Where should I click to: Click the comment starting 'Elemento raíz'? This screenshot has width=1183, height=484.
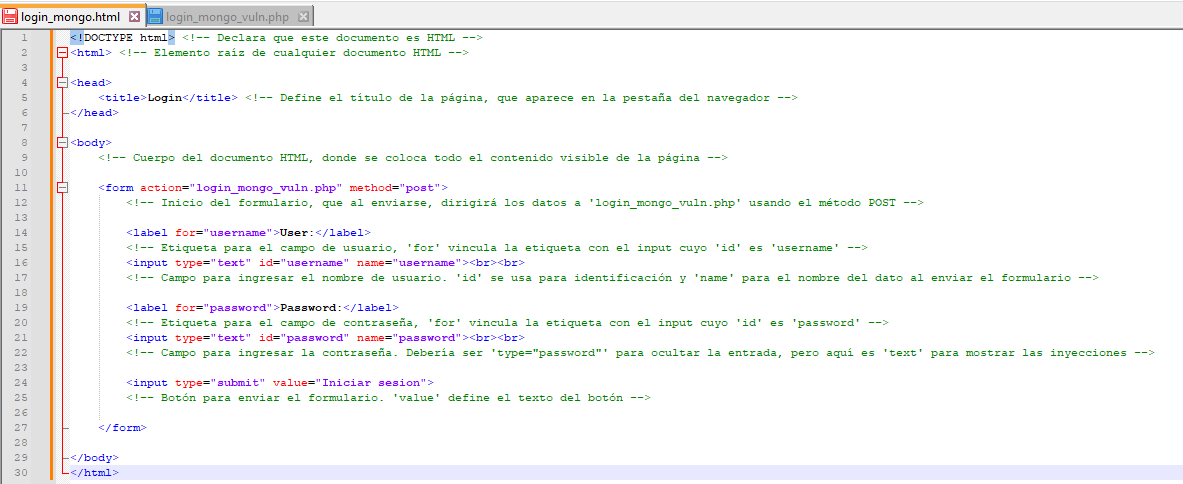[293, 53]
